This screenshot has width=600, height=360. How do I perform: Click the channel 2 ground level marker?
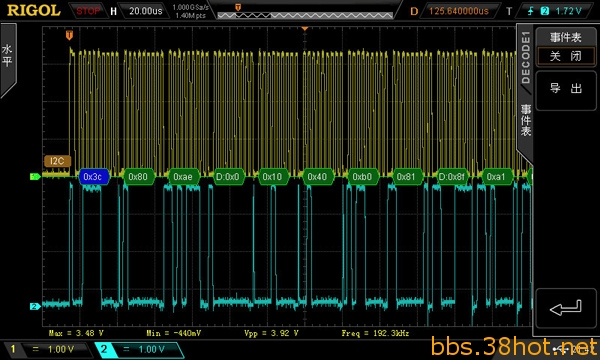click(x=35, y=306)
